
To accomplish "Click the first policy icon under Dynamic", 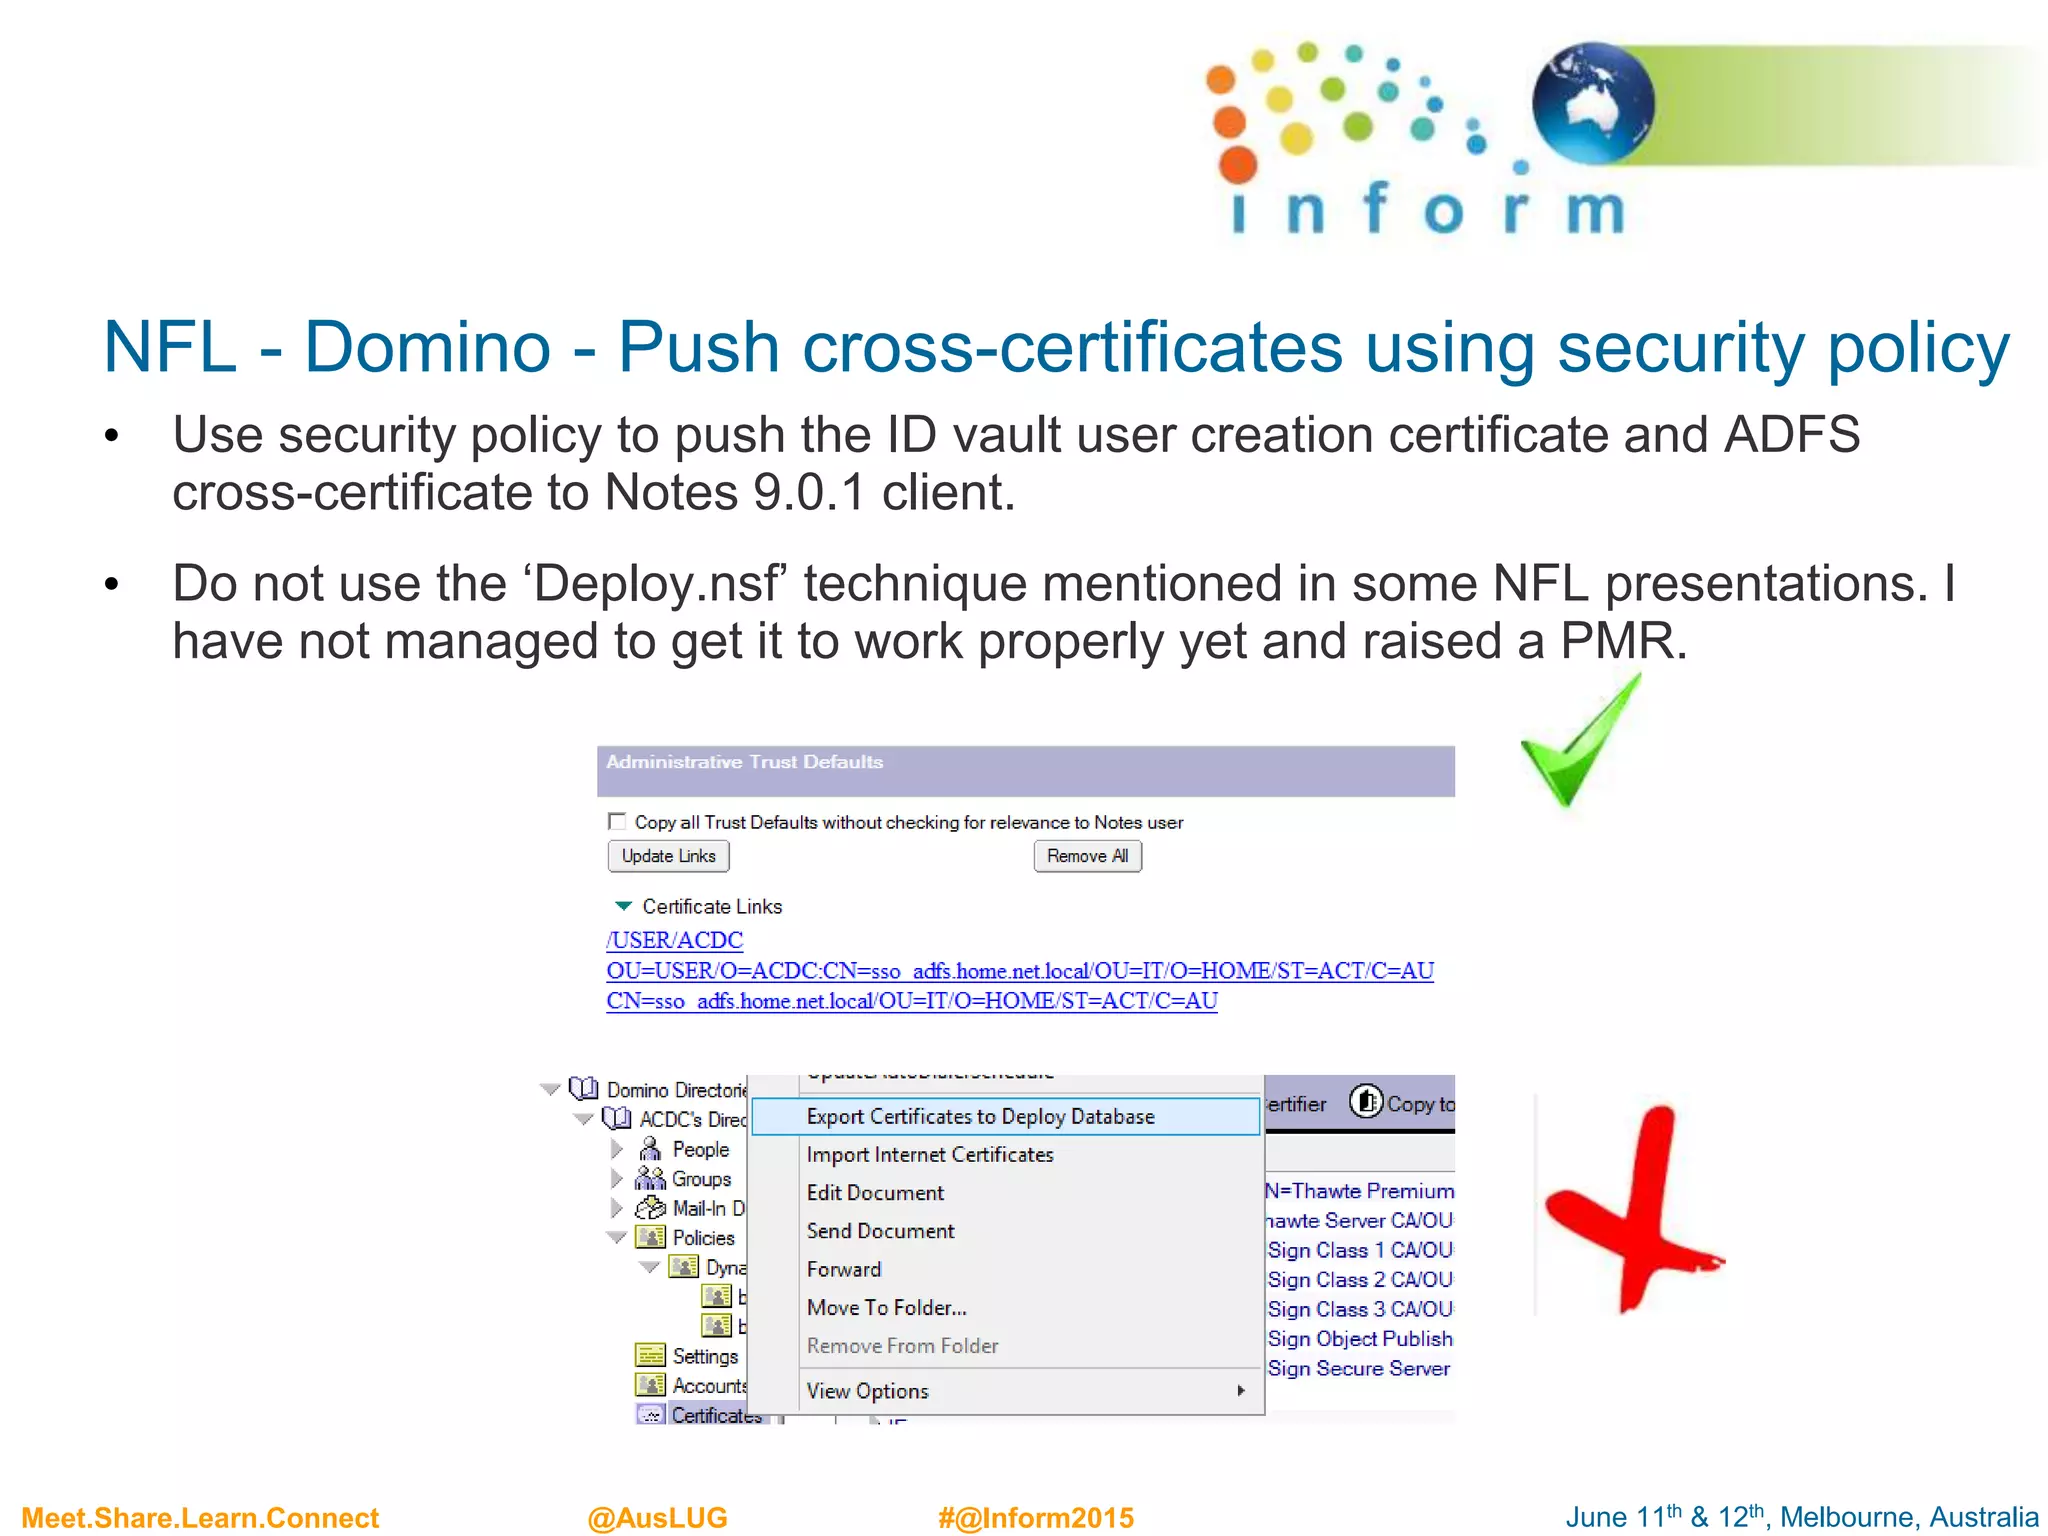I will 716,1296.
